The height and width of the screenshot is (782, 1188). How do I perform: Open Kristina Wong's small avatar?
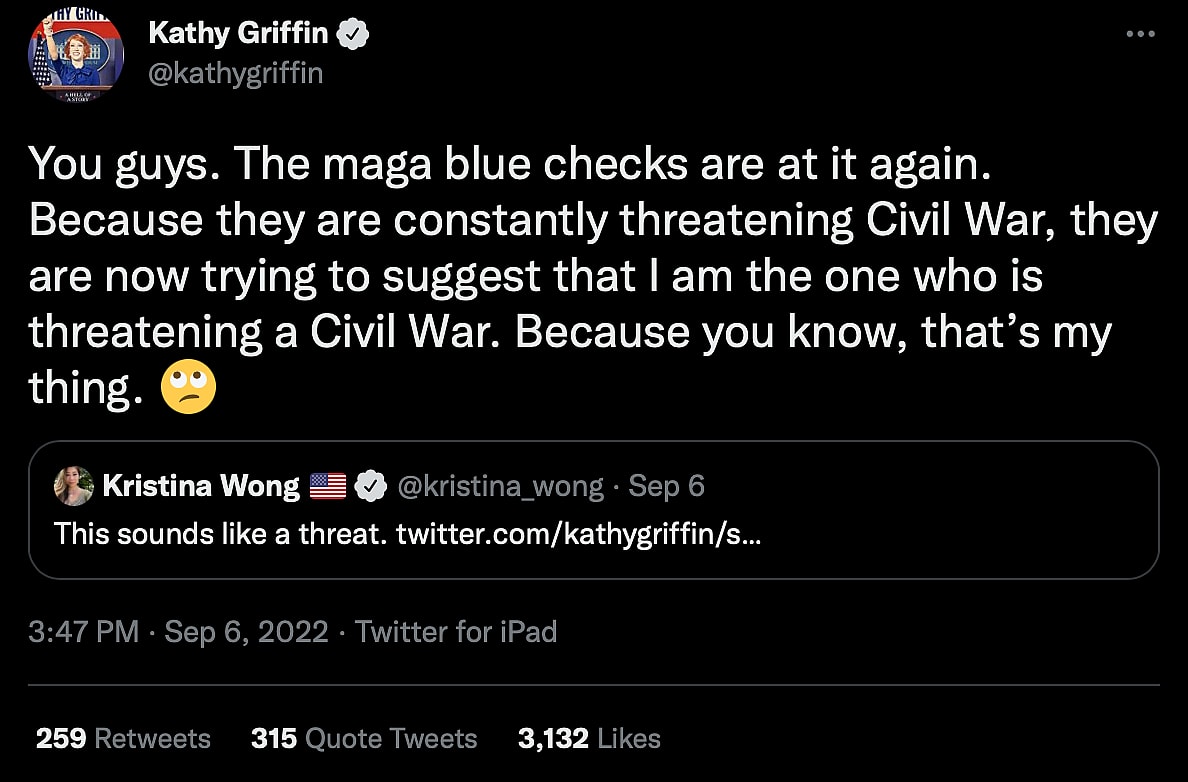(x=74, y=487)
